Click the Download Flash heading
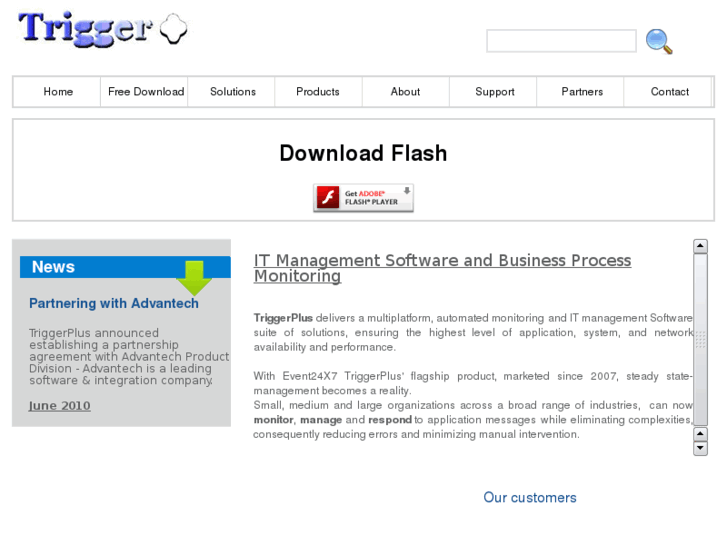 tap(363, 153)
